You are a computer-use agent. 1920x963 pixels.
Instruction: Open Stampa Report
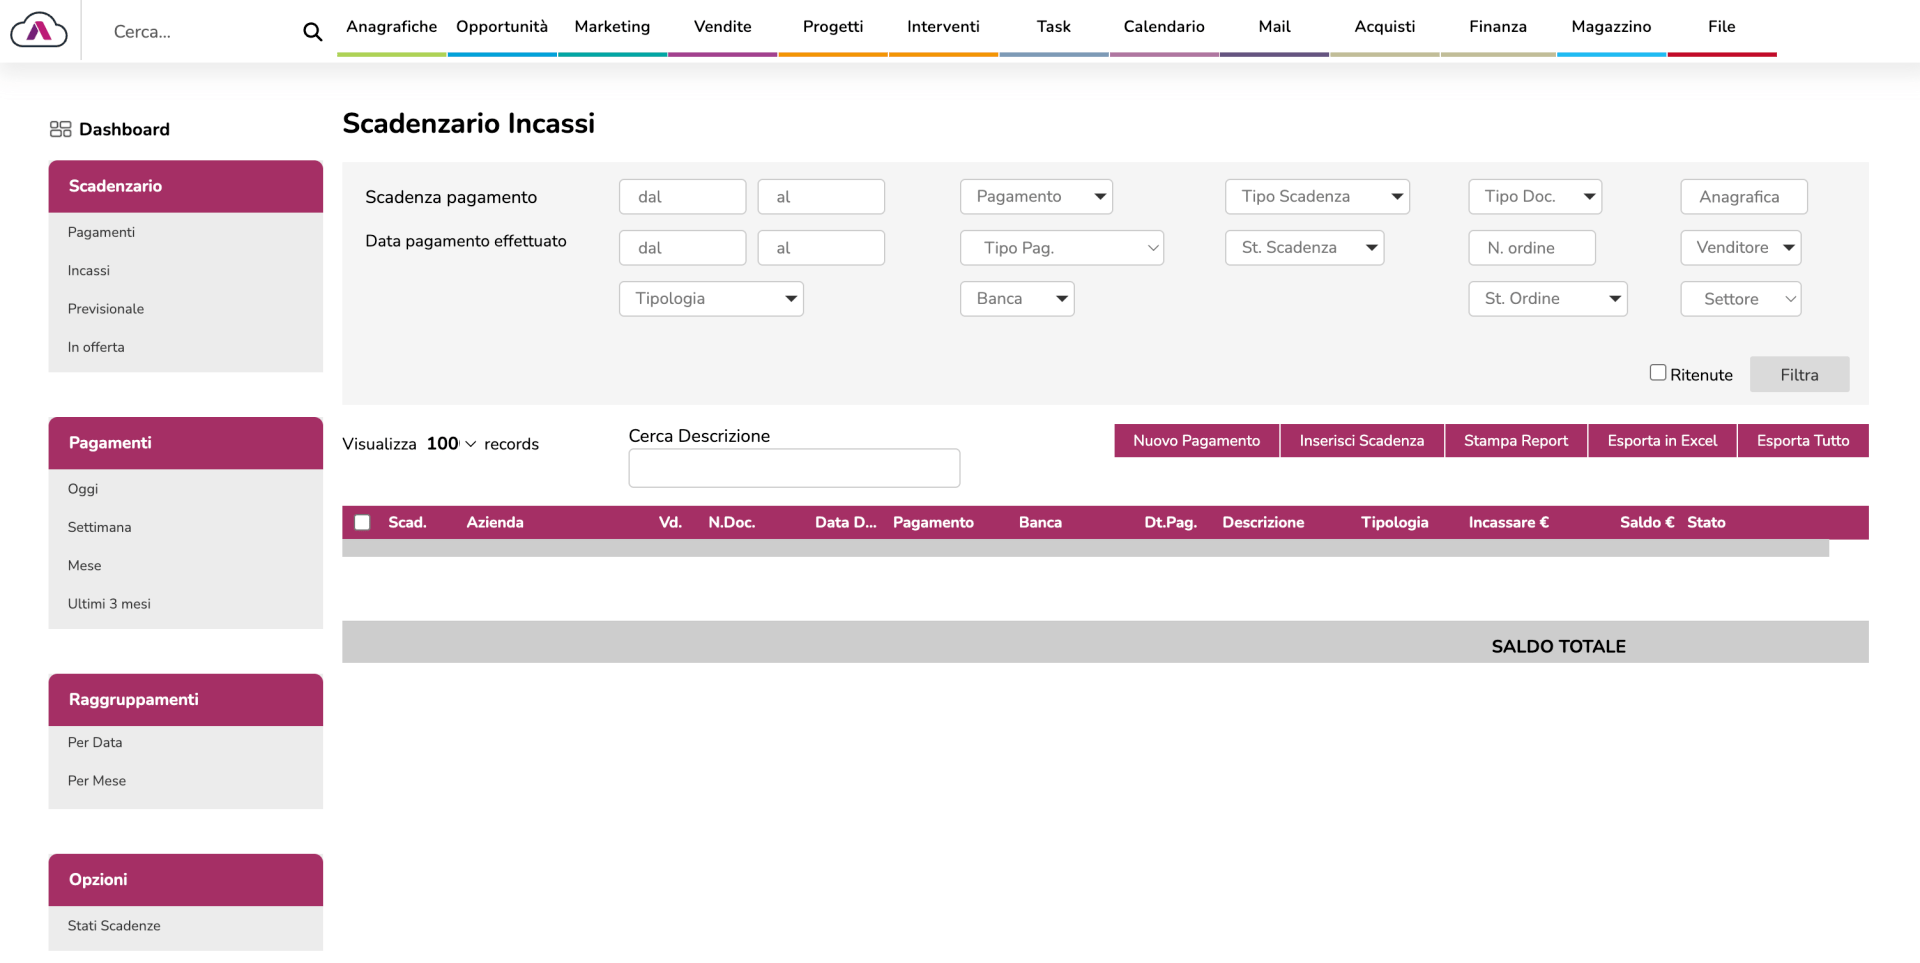(1515, 441)
